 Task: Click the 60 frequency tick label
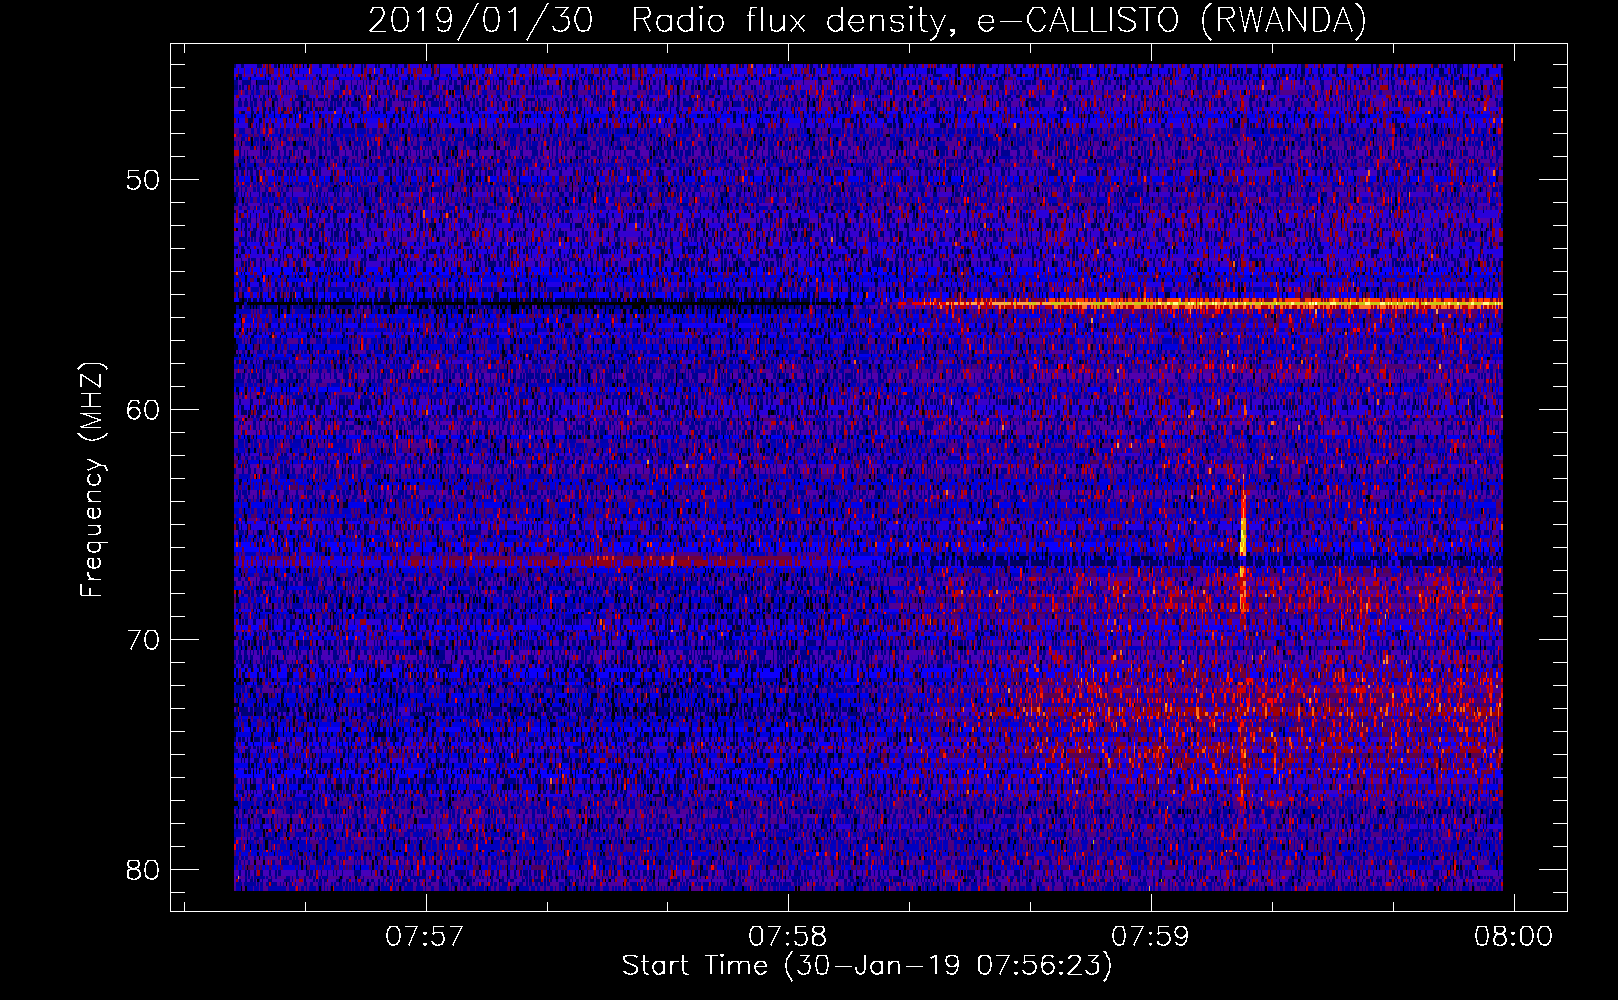[144, 410]
